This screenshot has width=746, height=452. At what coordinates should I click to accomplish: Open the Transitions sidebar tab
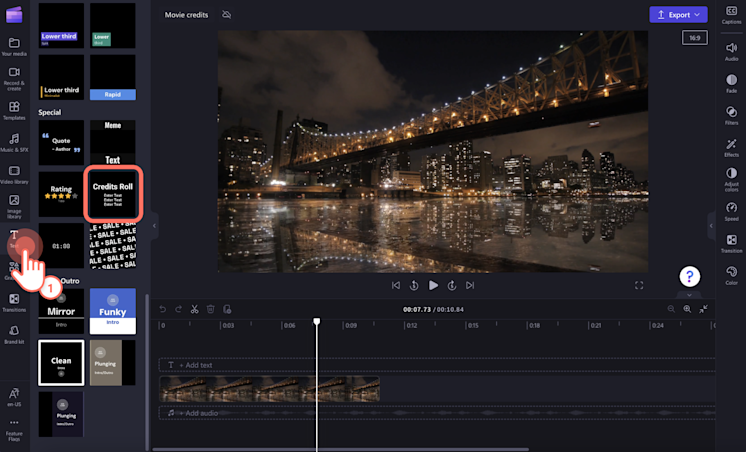[x=14, y=303]
